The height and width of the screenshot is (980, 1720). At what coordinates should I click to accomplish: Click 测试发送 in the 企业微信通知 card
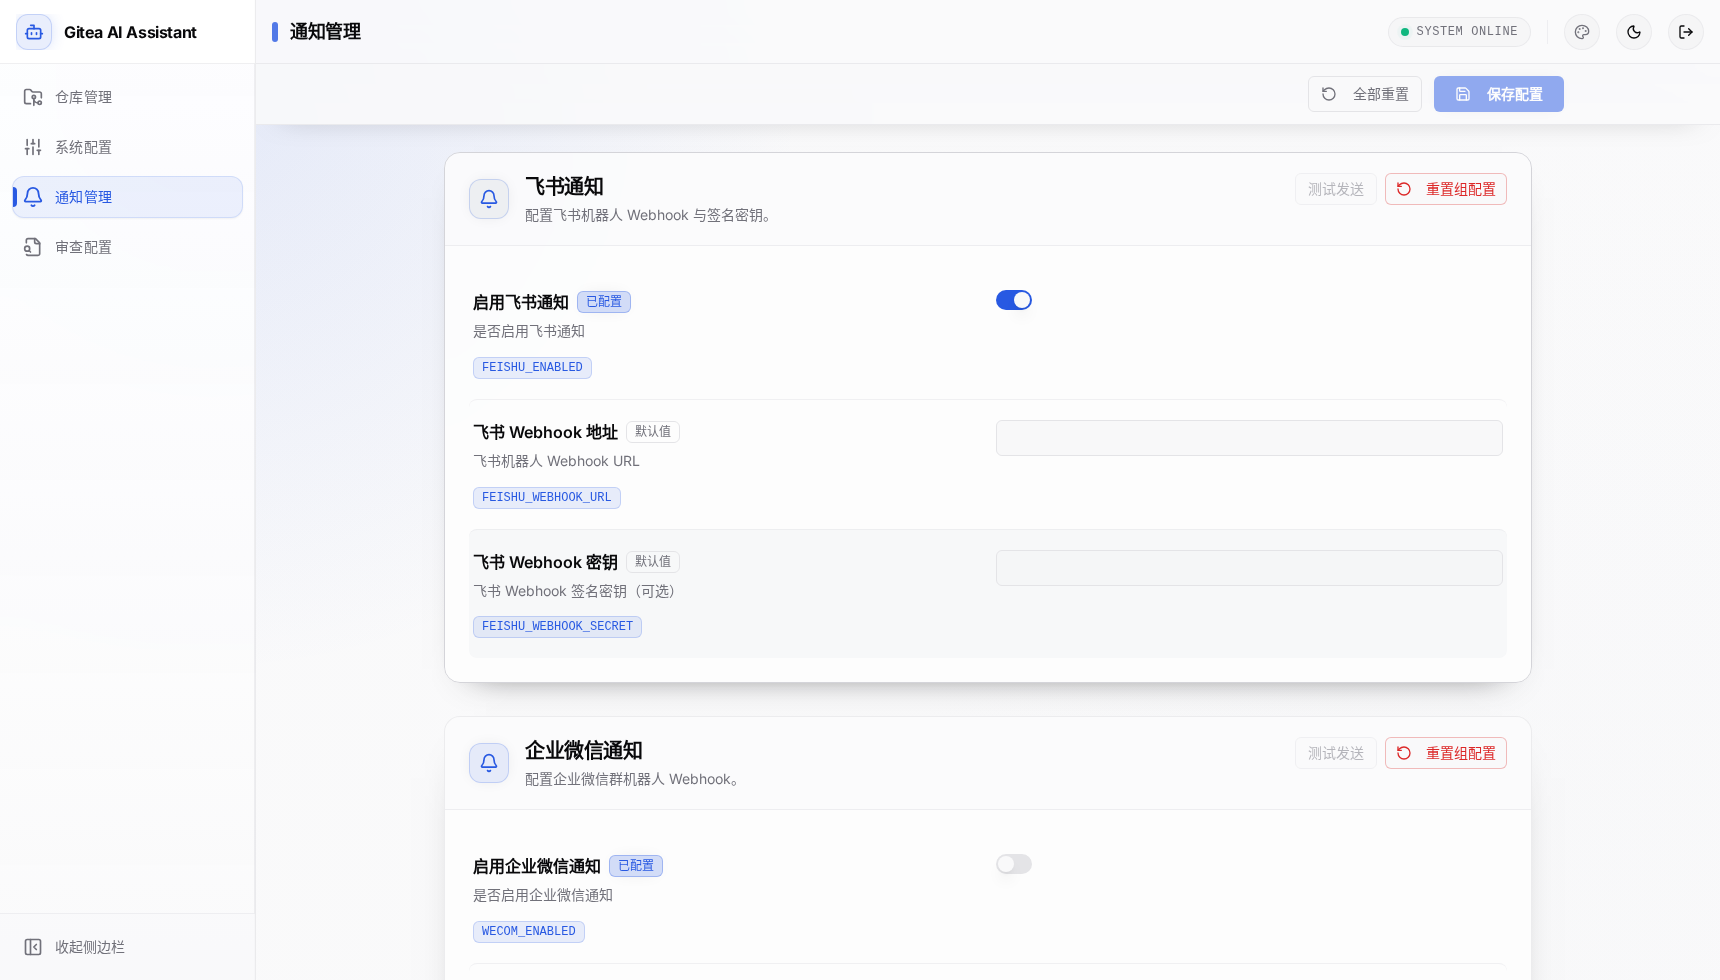click(1336, 753)
